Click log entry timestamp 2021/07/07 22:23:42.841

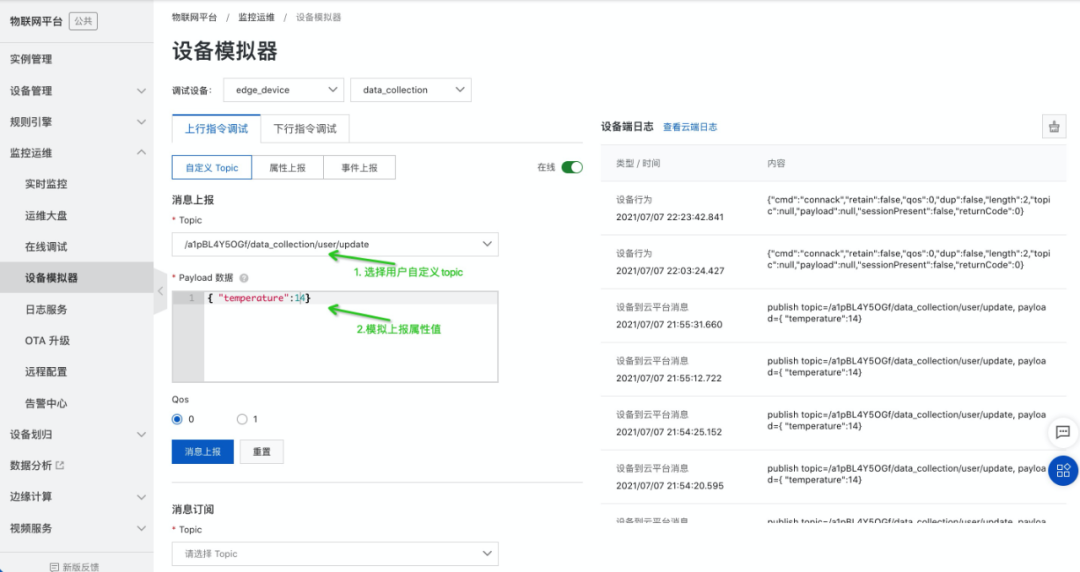[x=669, y=217]
